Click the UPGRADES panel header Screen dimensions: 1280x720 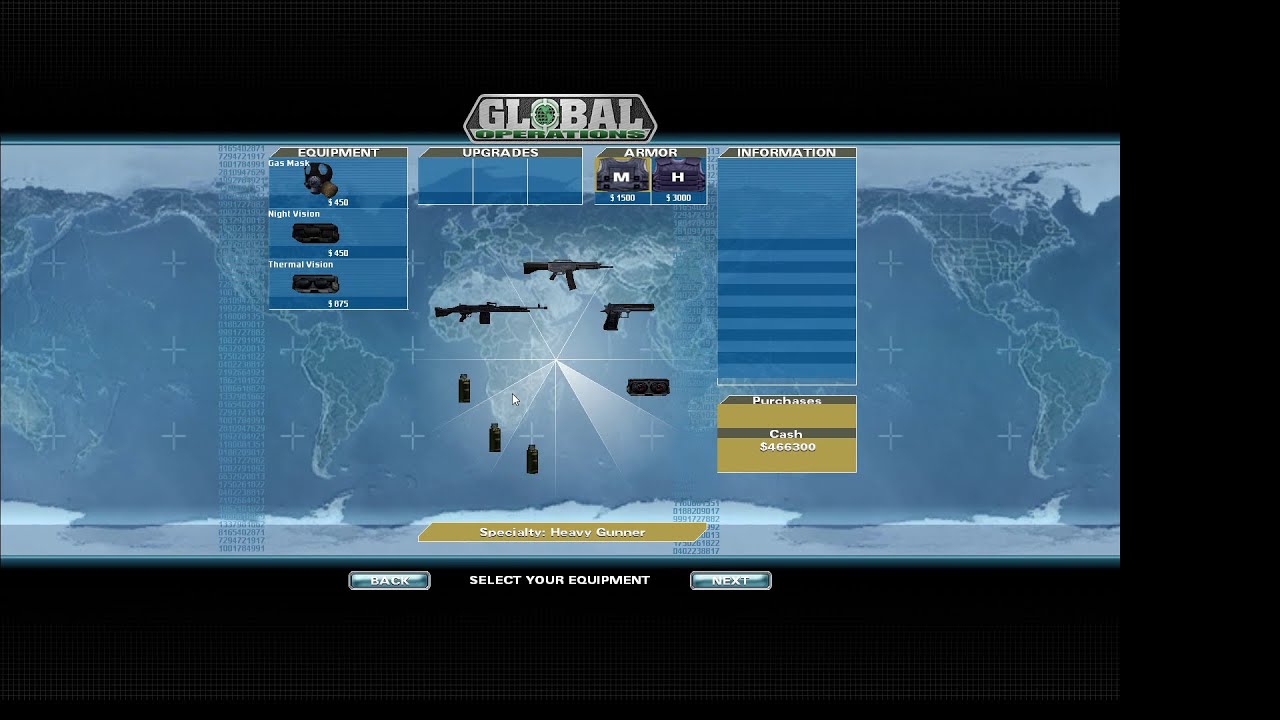click(x=500, y=152)
